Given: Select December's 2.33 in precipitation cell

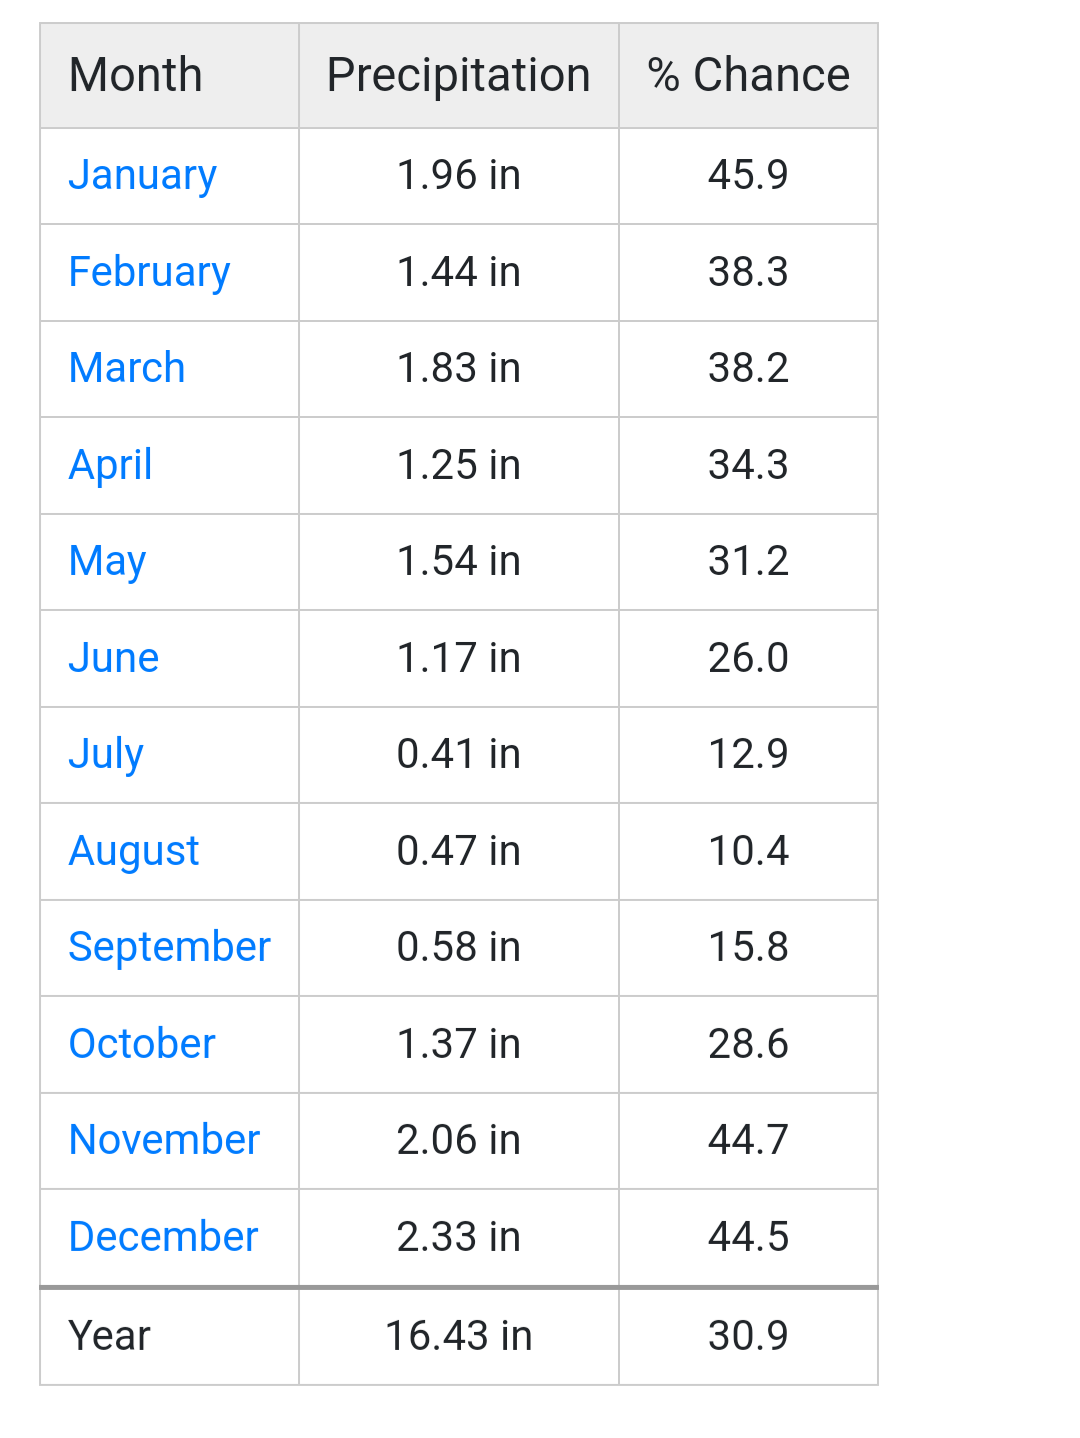Looking at the screenshot, I should pos(459,1238).
